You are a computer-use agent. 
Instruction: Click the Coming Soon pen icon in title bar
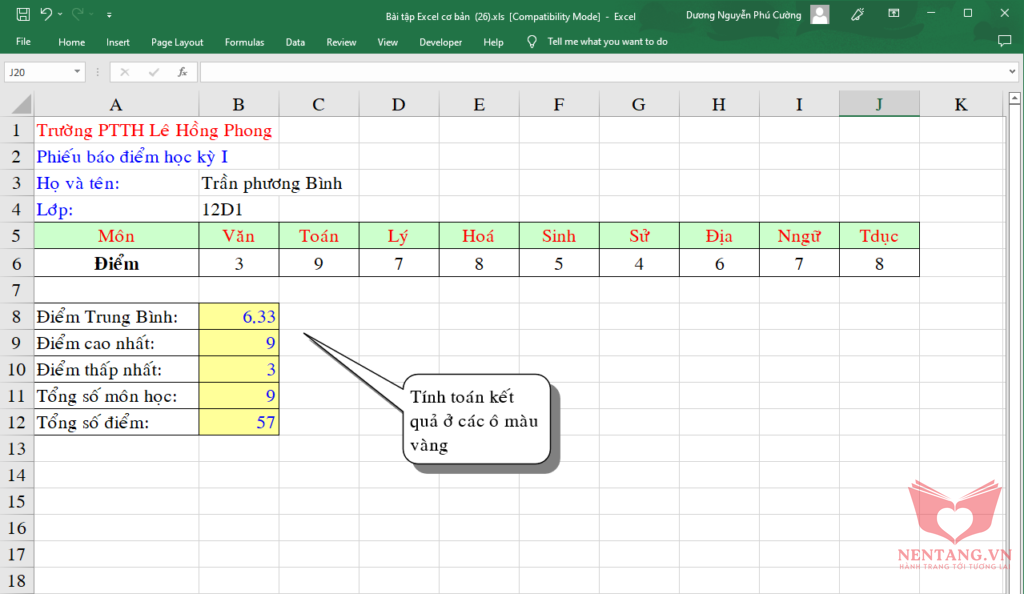857,15
